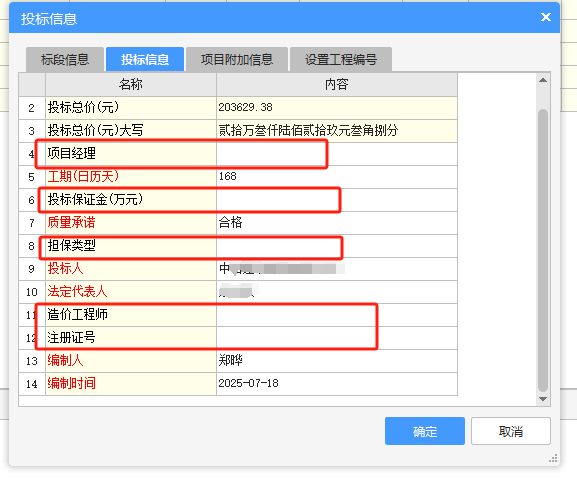Click the scrollbar down arrow
577x483 pixels.
543,399
